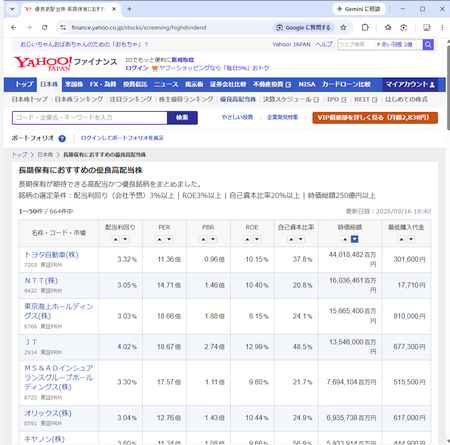The image size is (450, 445).
Task: Sort ROE ascending with up arrow
Action: pyautogui.click(x=247, y=239)
